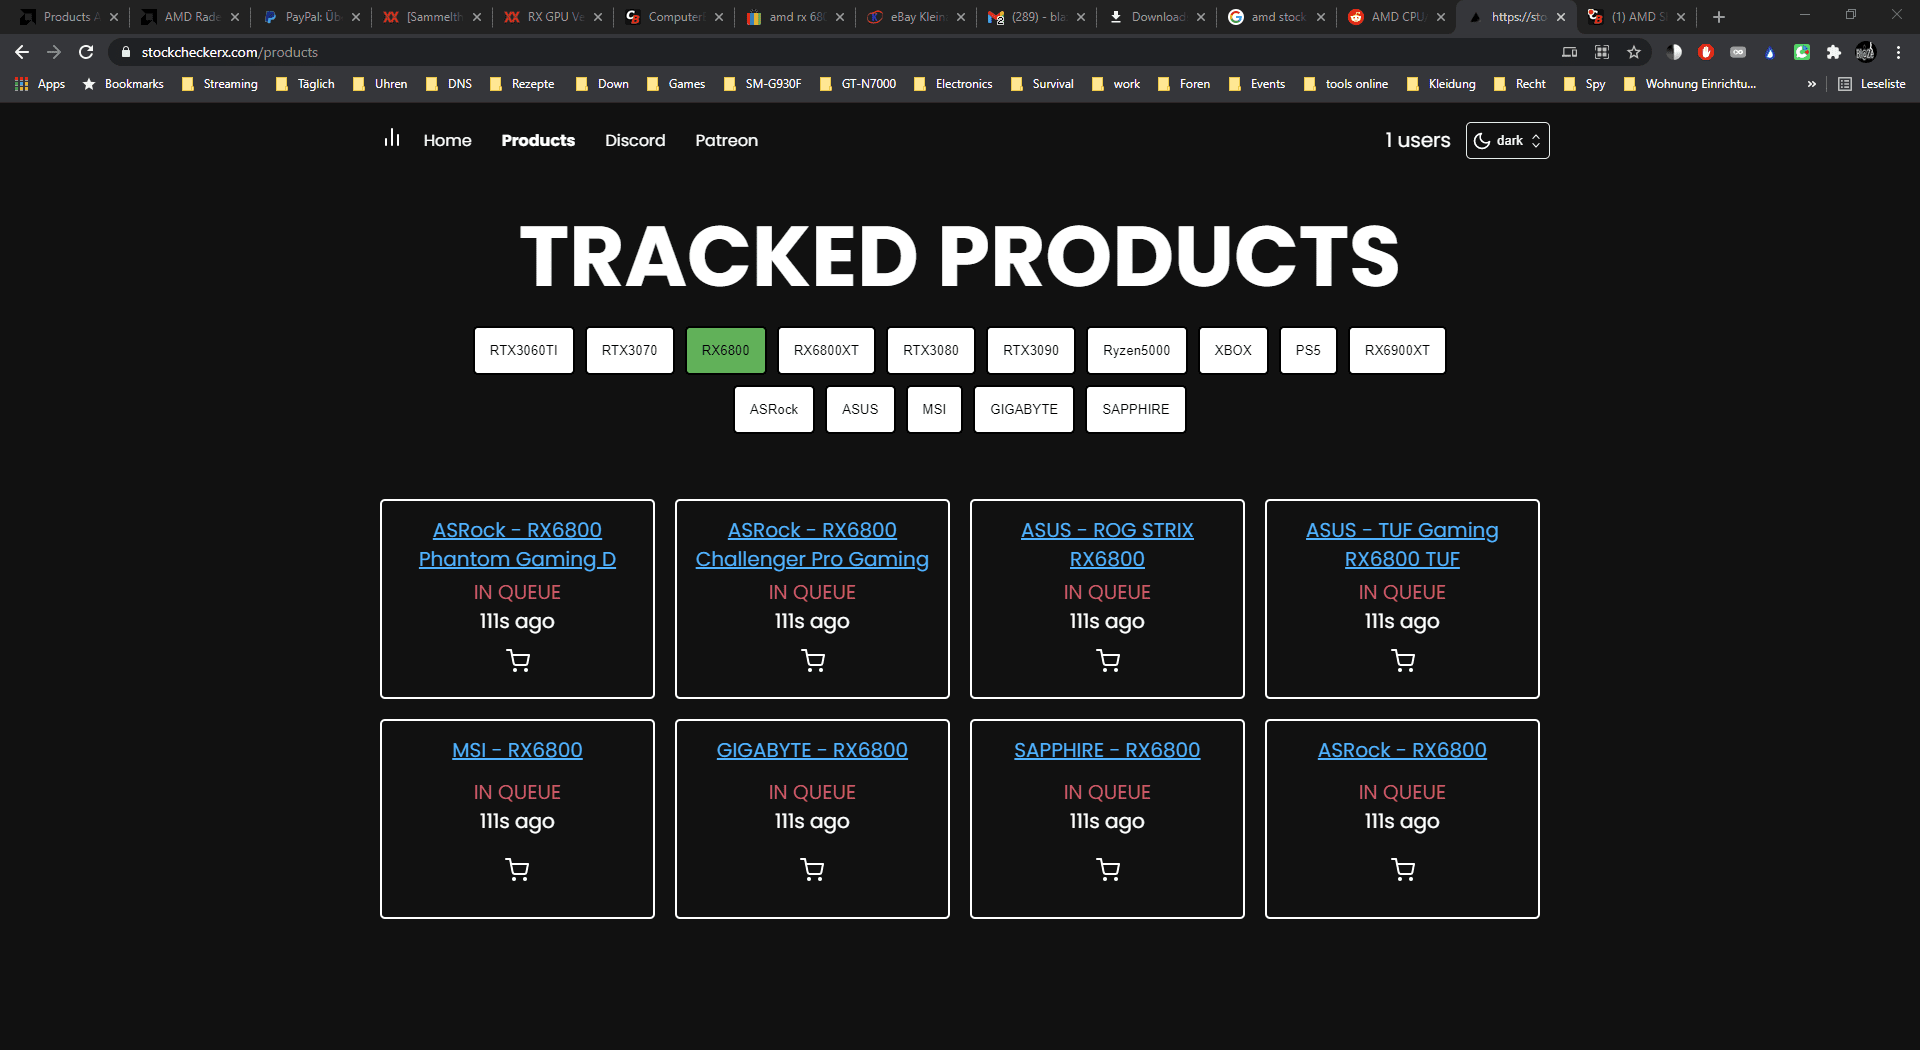Screen dimensions: 1920x1050
Task: Open the ASRock - RX6800 Challenger Pro Gaming link
Action: coord(812,545)
